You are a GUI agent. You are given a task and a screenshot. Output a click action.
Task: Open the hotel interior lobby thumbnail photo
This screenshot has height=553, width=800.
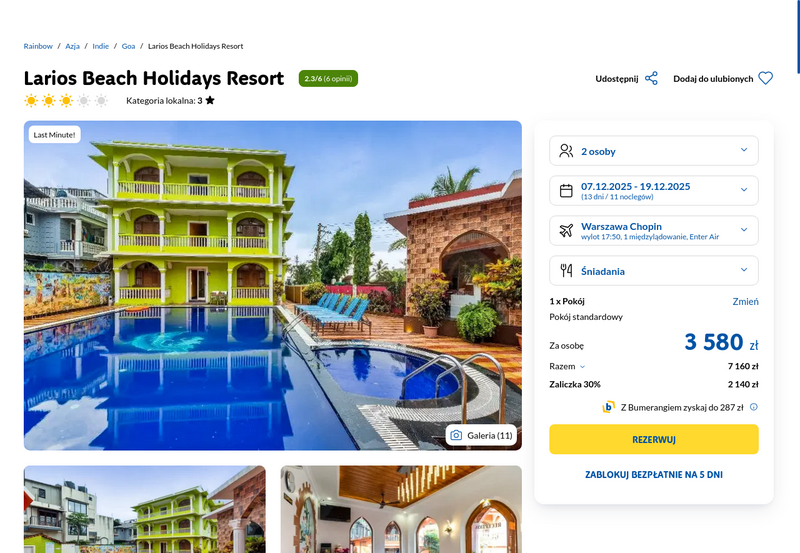tap(401, 509)
